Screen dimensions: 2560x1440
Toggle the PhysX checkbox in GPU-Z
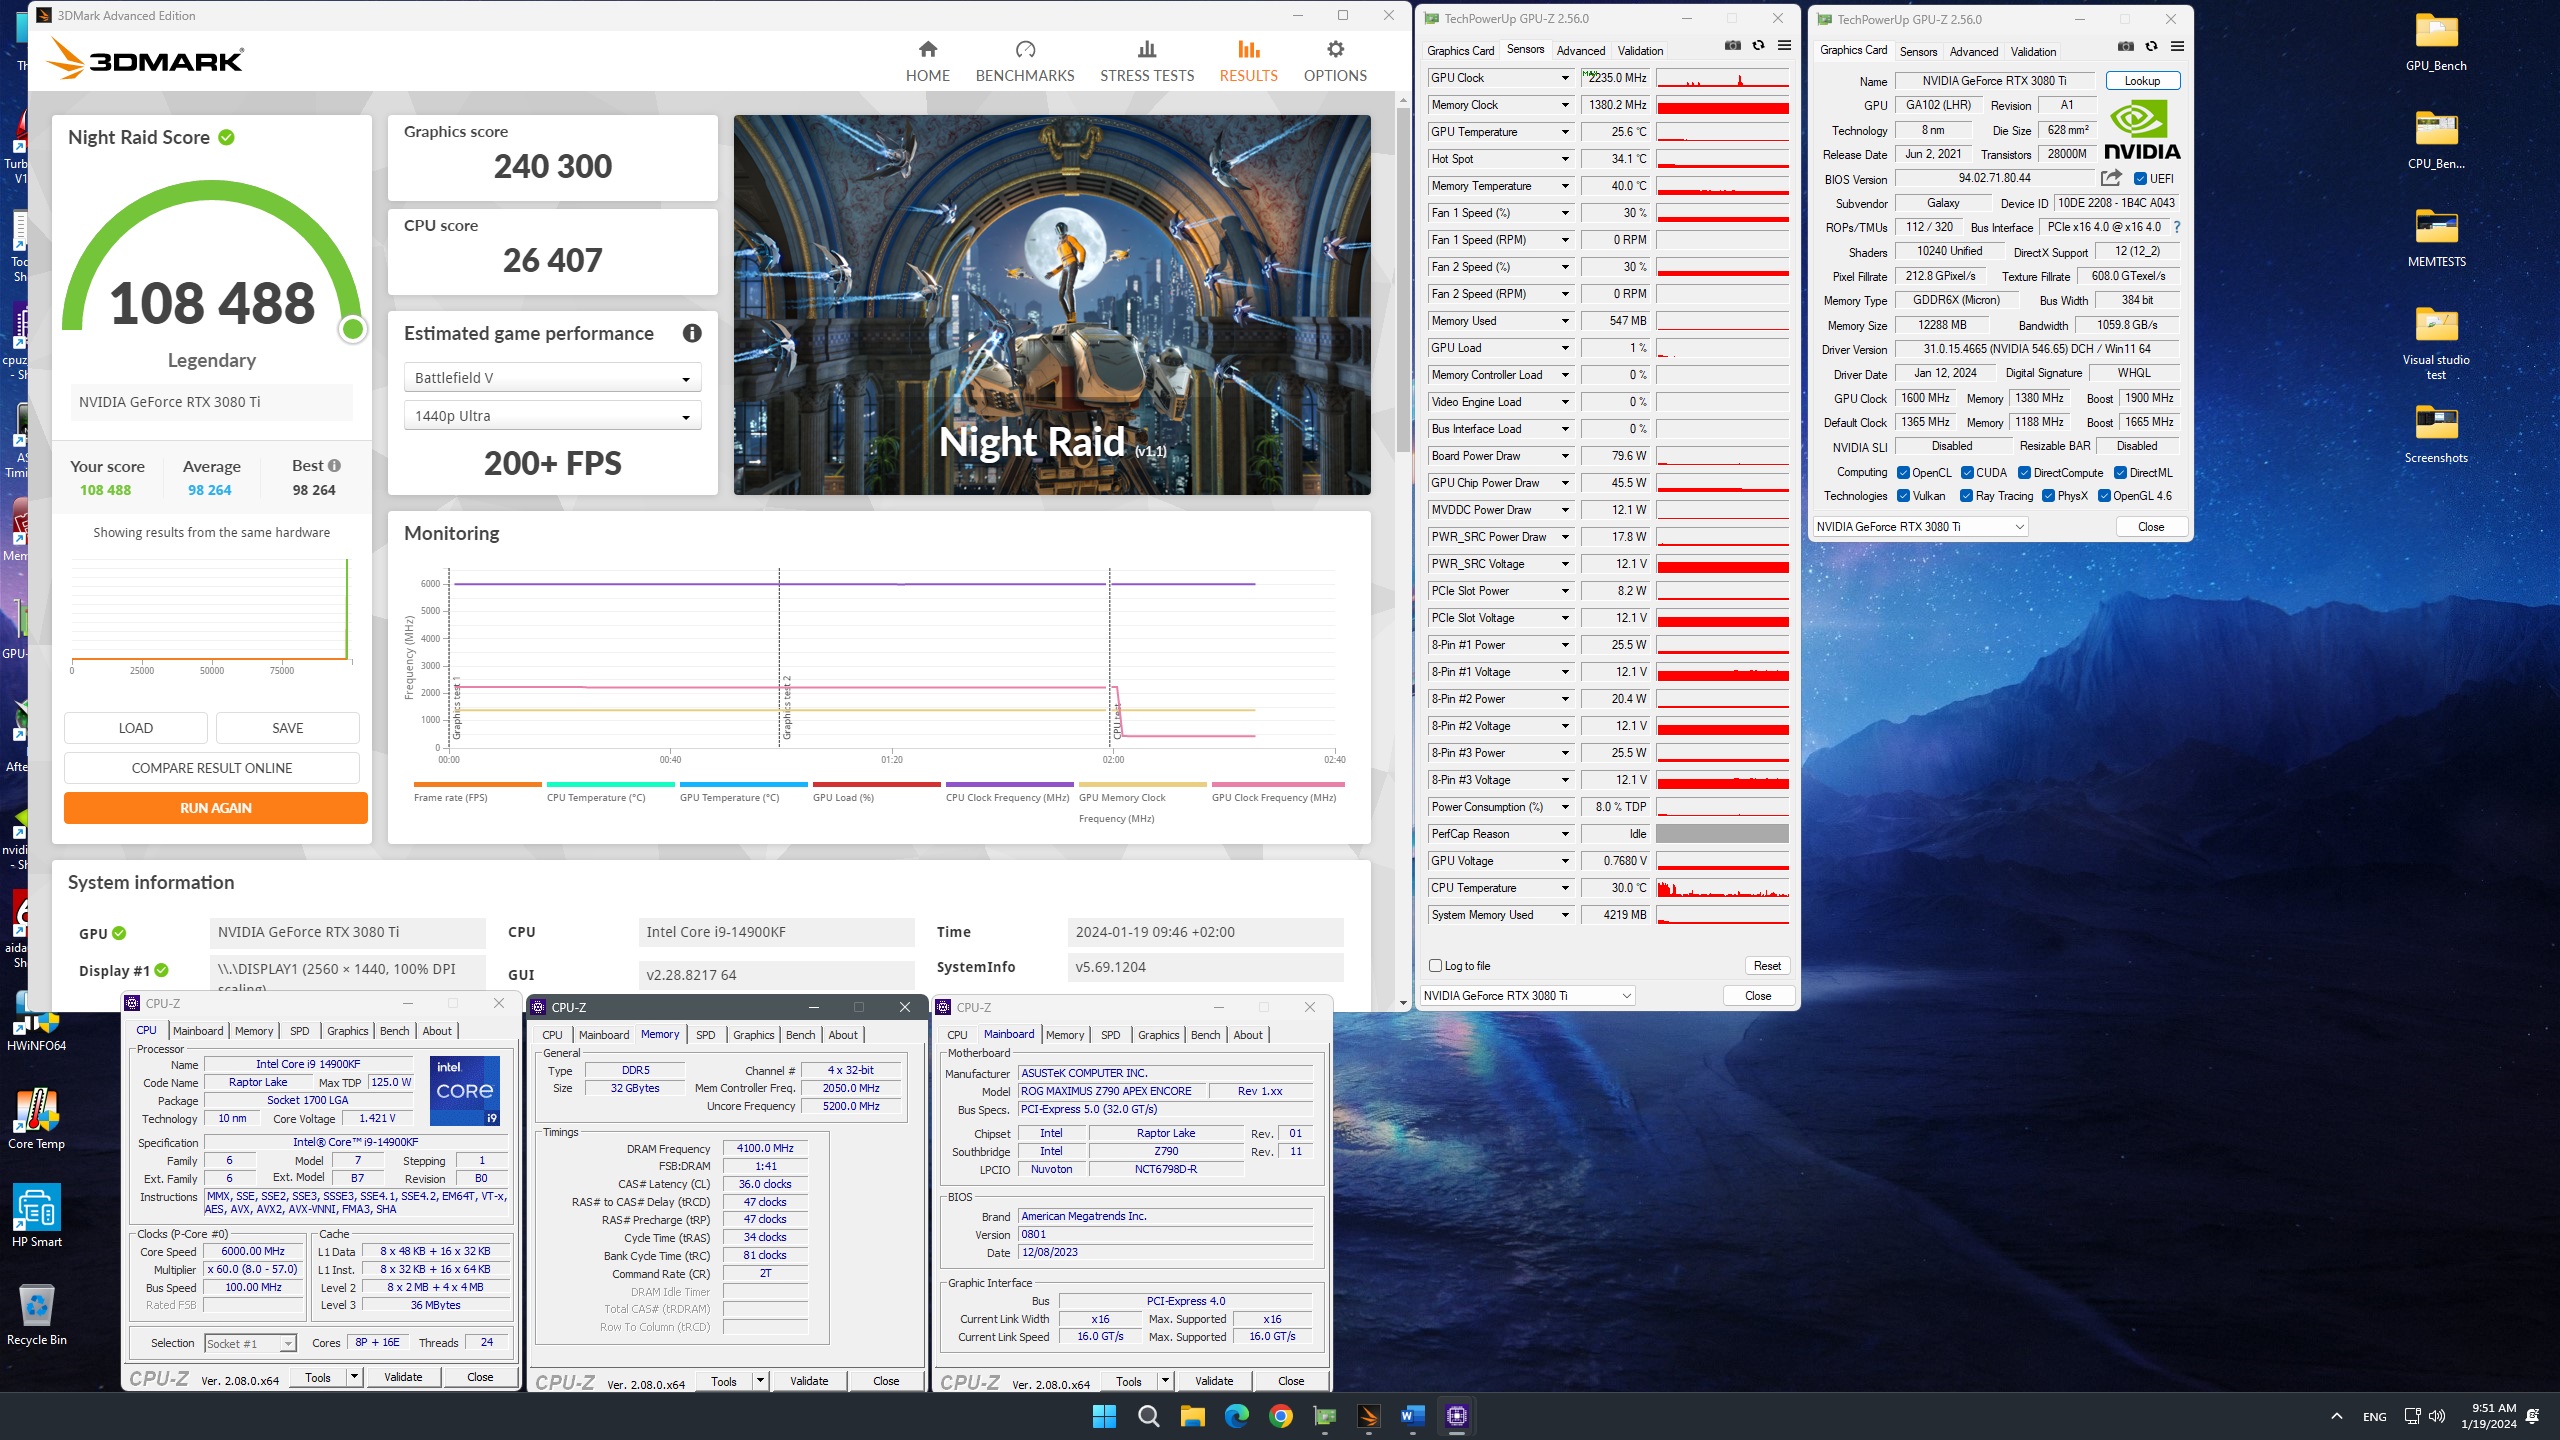pos(2048,496)
